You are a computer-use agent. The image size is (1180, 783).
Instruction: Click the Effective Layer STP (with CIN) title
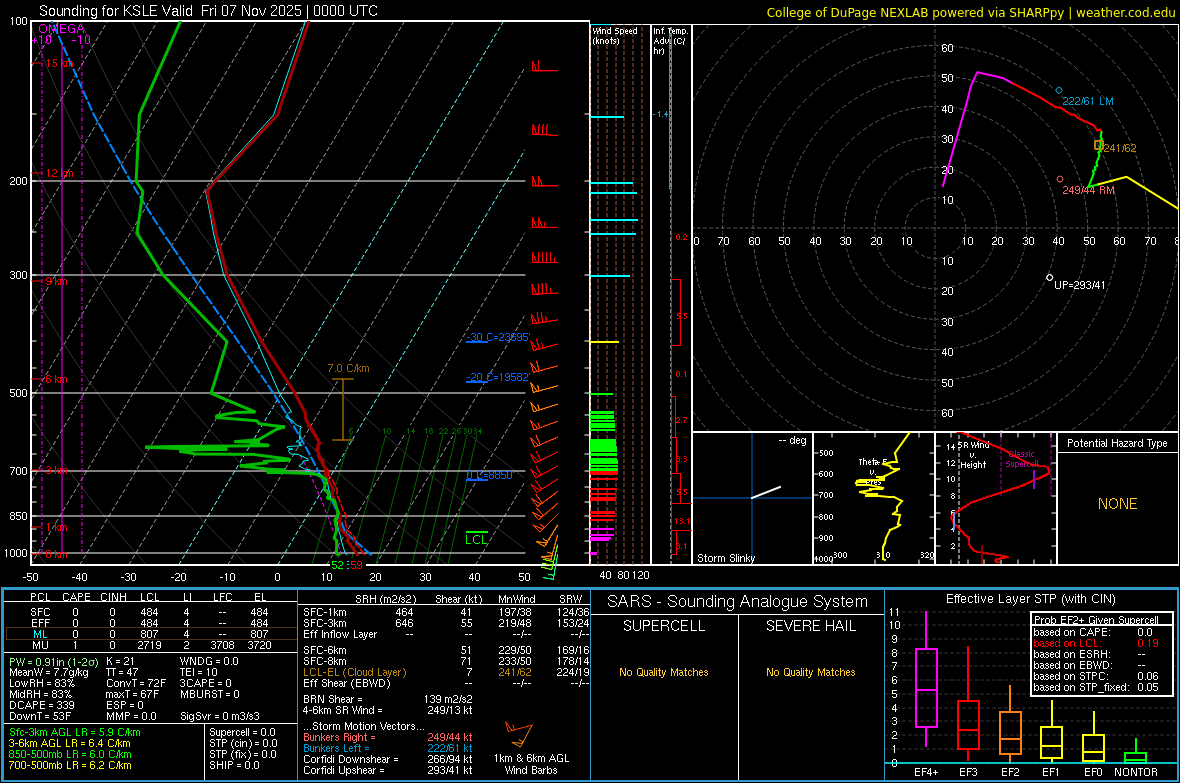pyautogui.click(x=1030, y=599)
